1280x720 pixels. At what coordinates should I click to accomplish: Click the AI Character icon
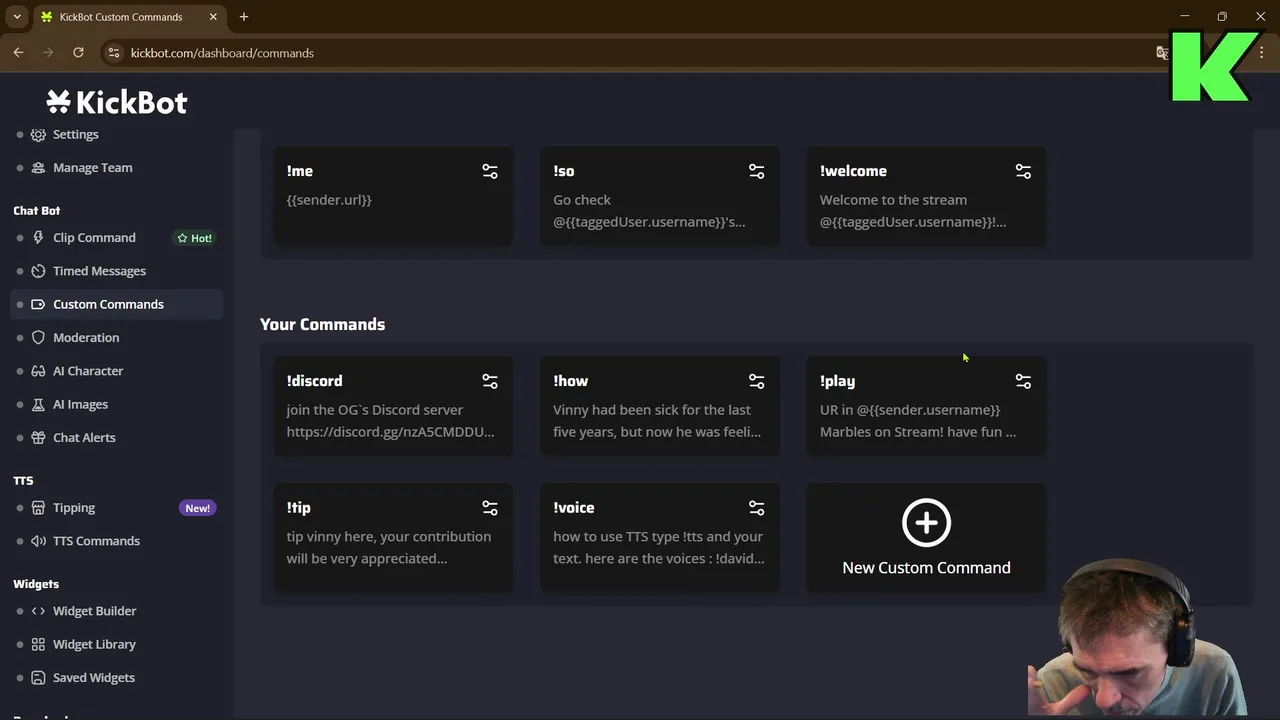click(38, 371)
